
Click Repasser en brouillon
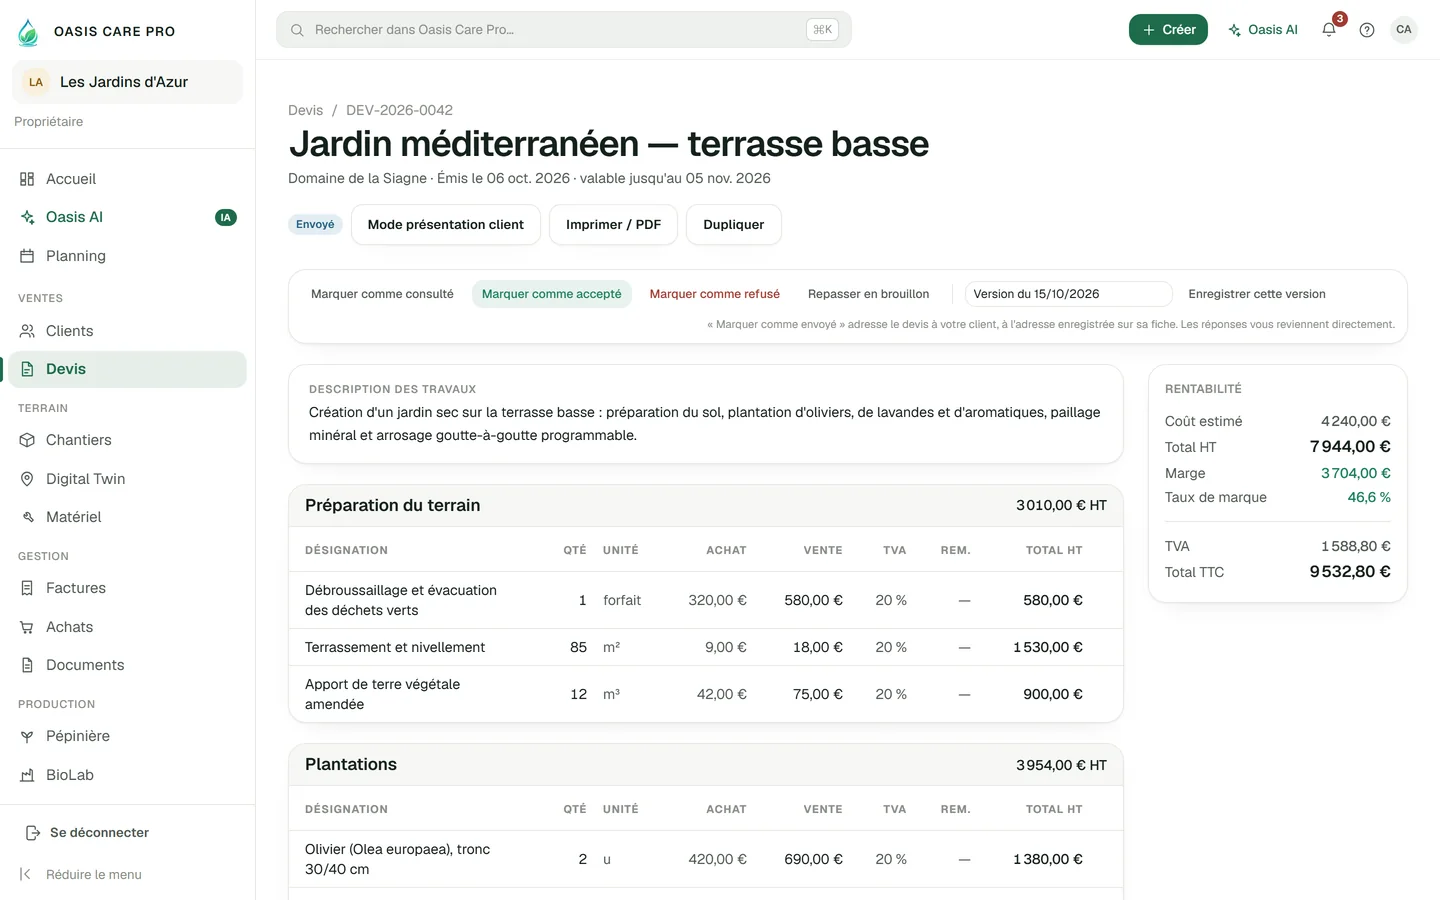click(x=869, y=294)
